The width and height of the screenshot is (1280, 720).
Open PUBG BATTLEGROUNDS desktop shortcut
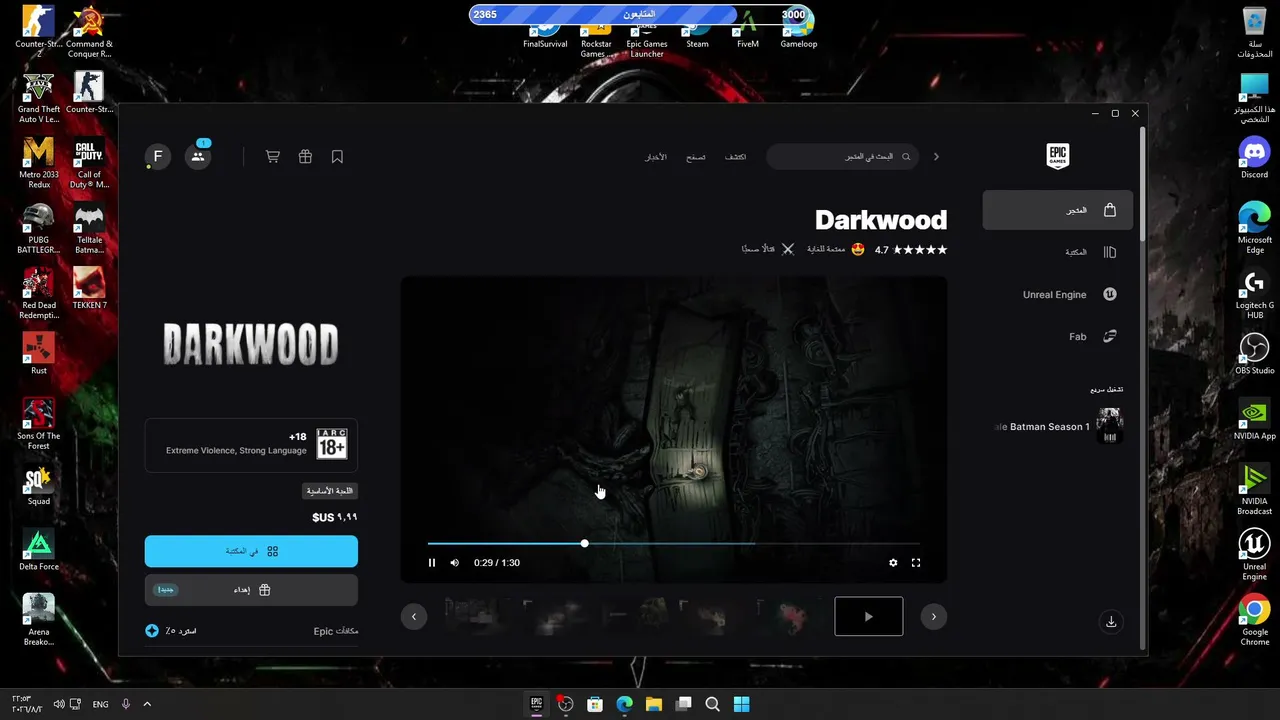click(x=39, y=228)
